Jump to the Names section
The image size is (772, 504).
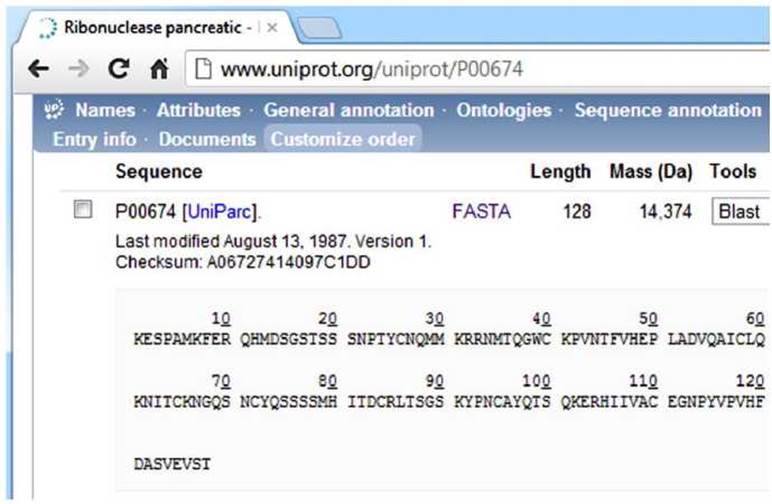pos(105,110)
